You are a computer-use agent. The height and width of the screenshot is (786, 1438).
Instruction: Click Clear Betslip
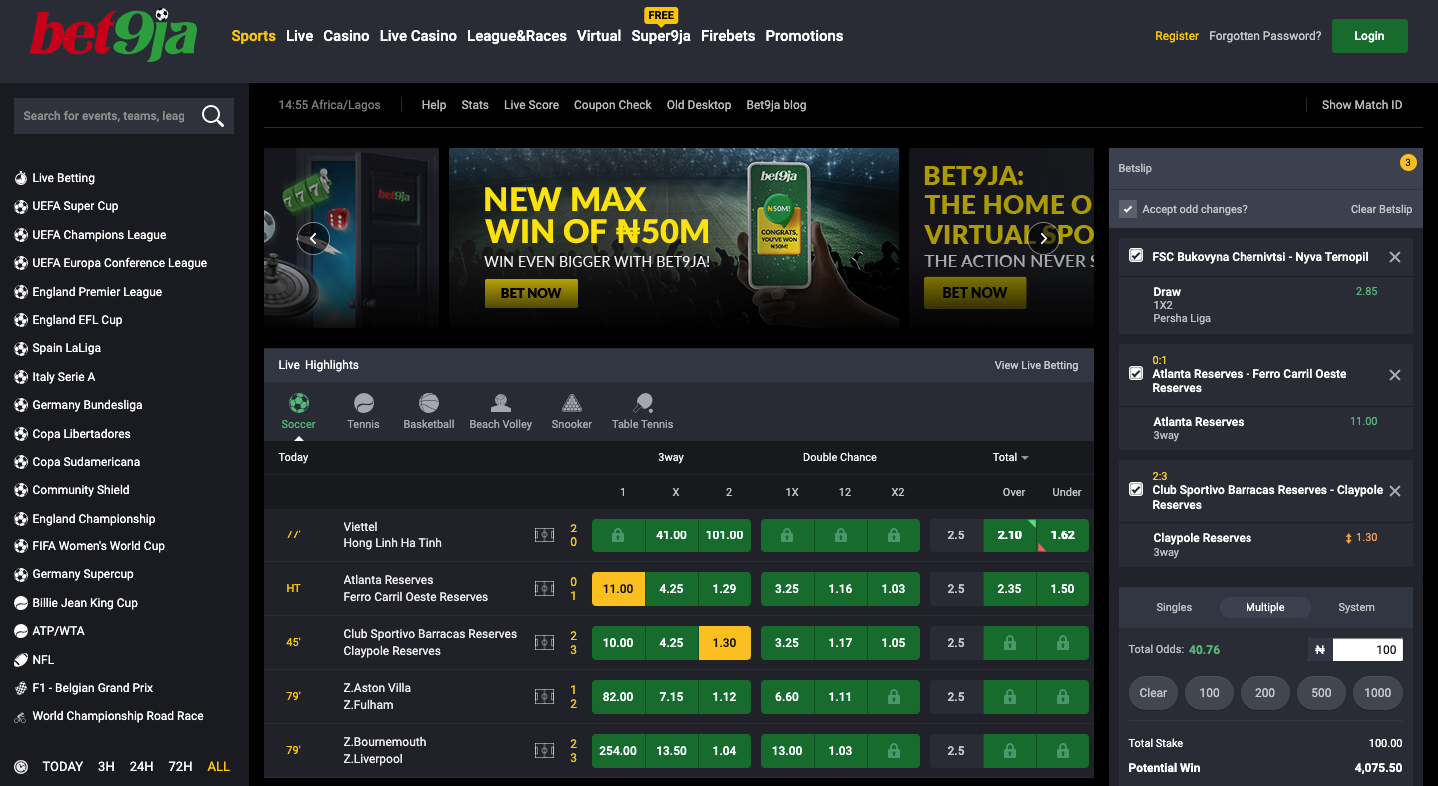point(1381,209)
